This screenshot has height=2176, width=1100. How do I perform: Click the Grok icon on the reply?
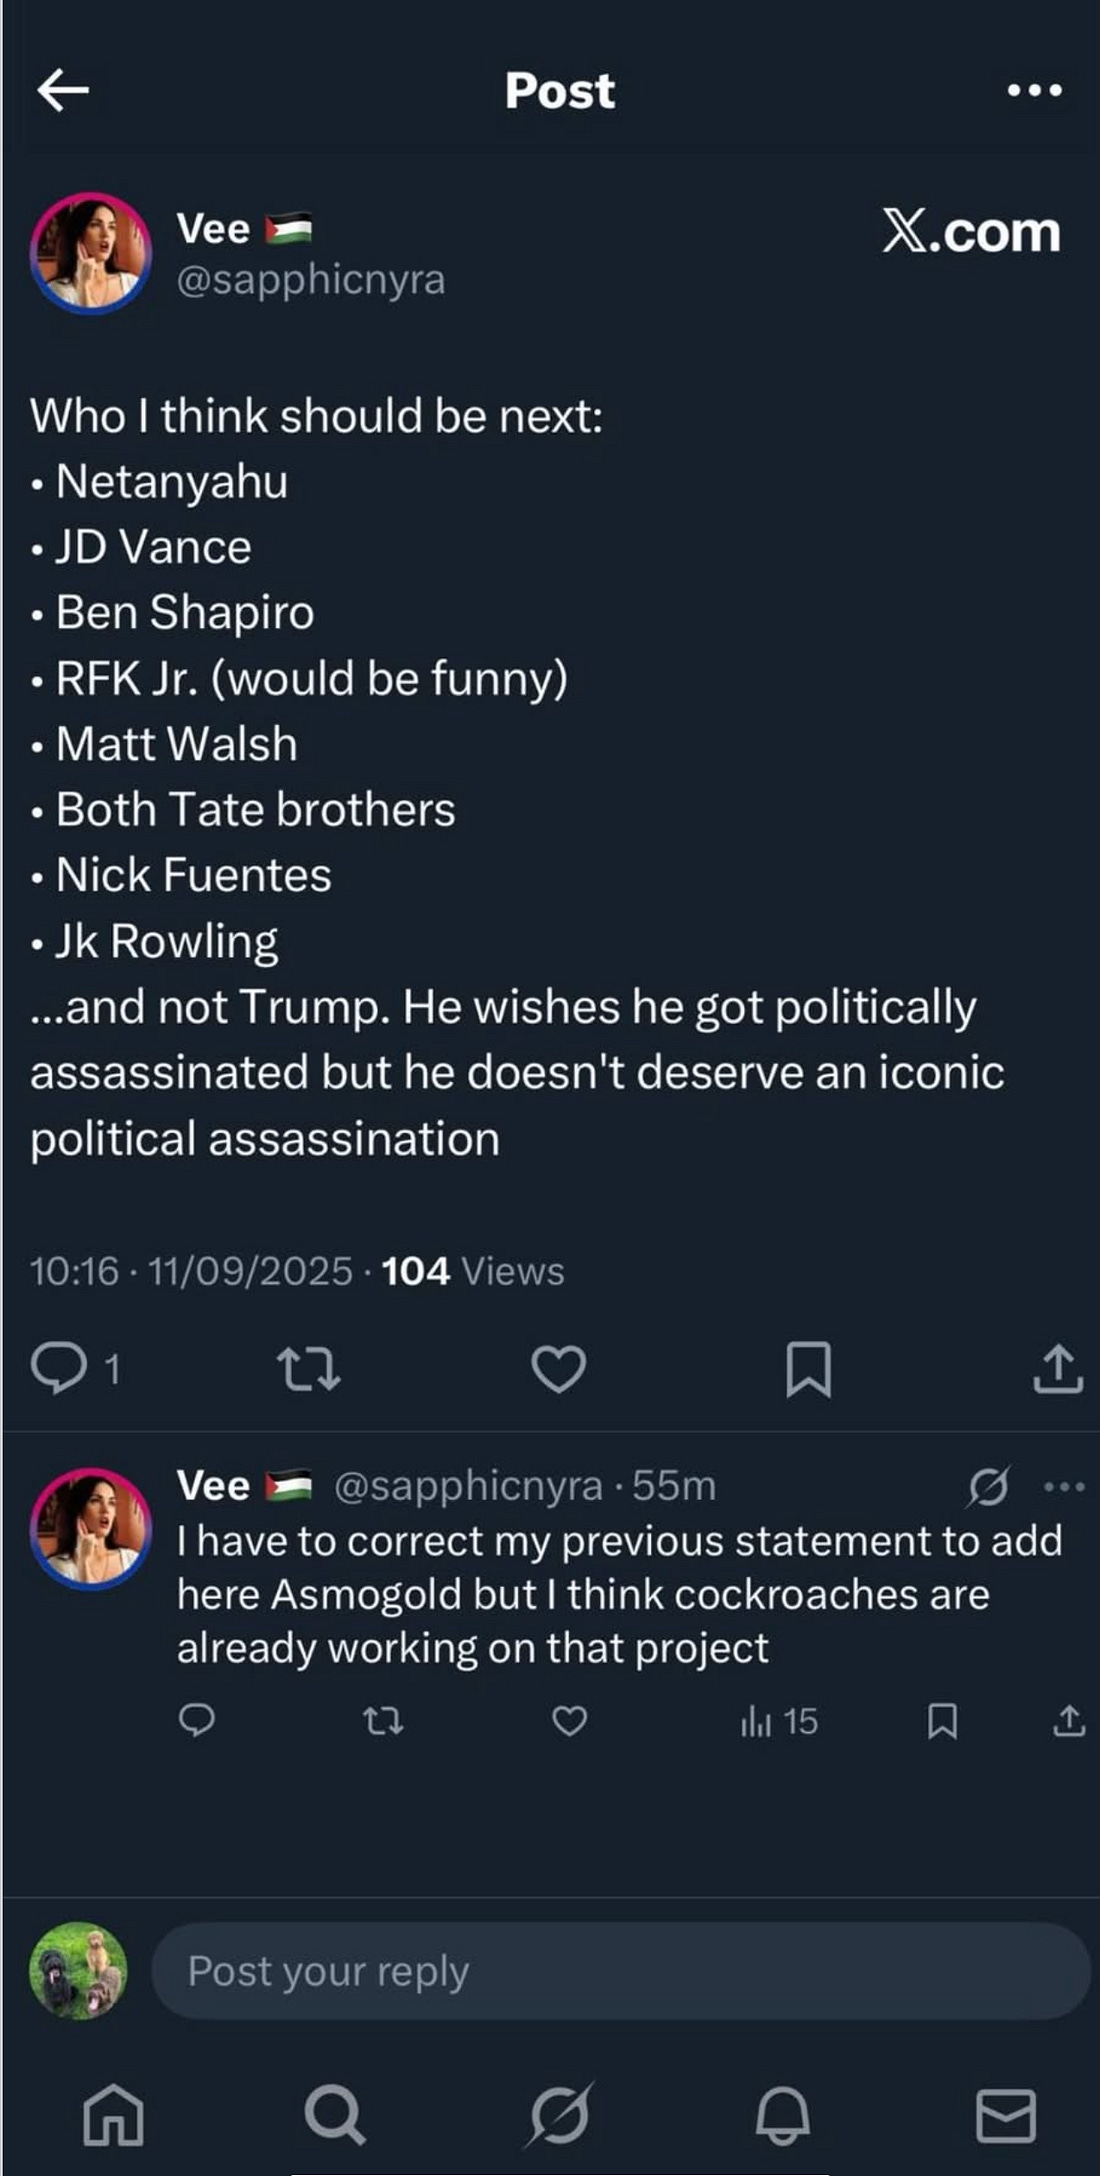(x=988, y=1487)
